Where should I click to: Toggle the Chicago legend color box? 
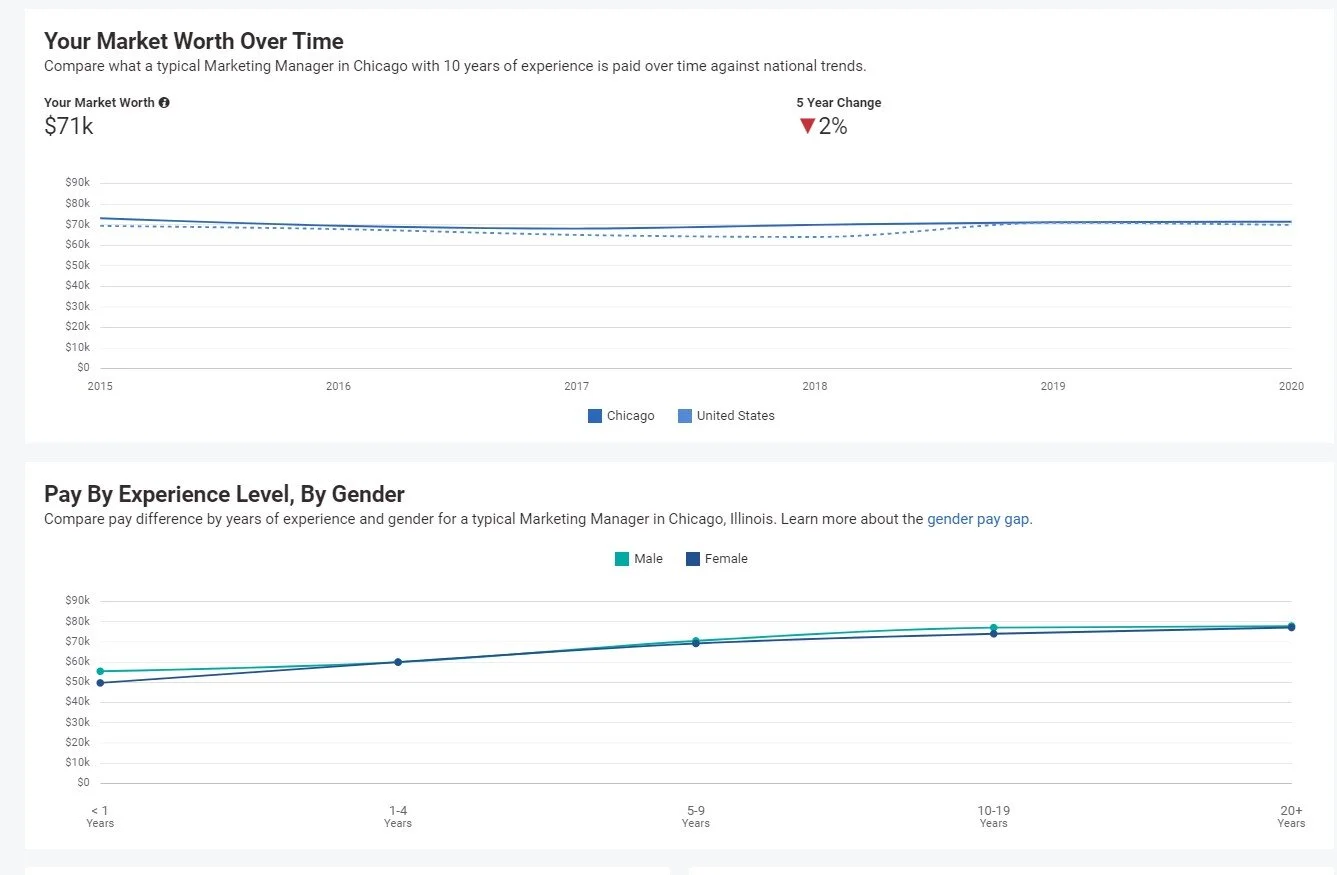(595, 416)
